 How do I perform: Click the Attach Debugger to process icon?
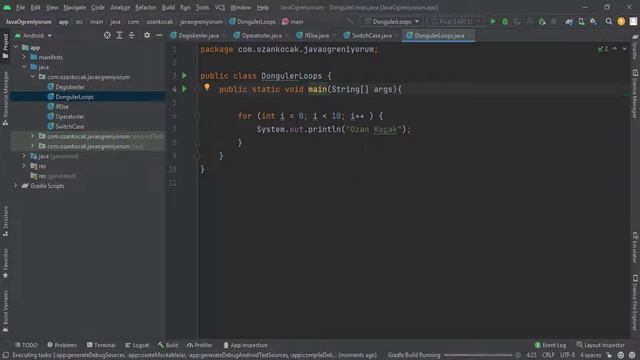[542, 22]
